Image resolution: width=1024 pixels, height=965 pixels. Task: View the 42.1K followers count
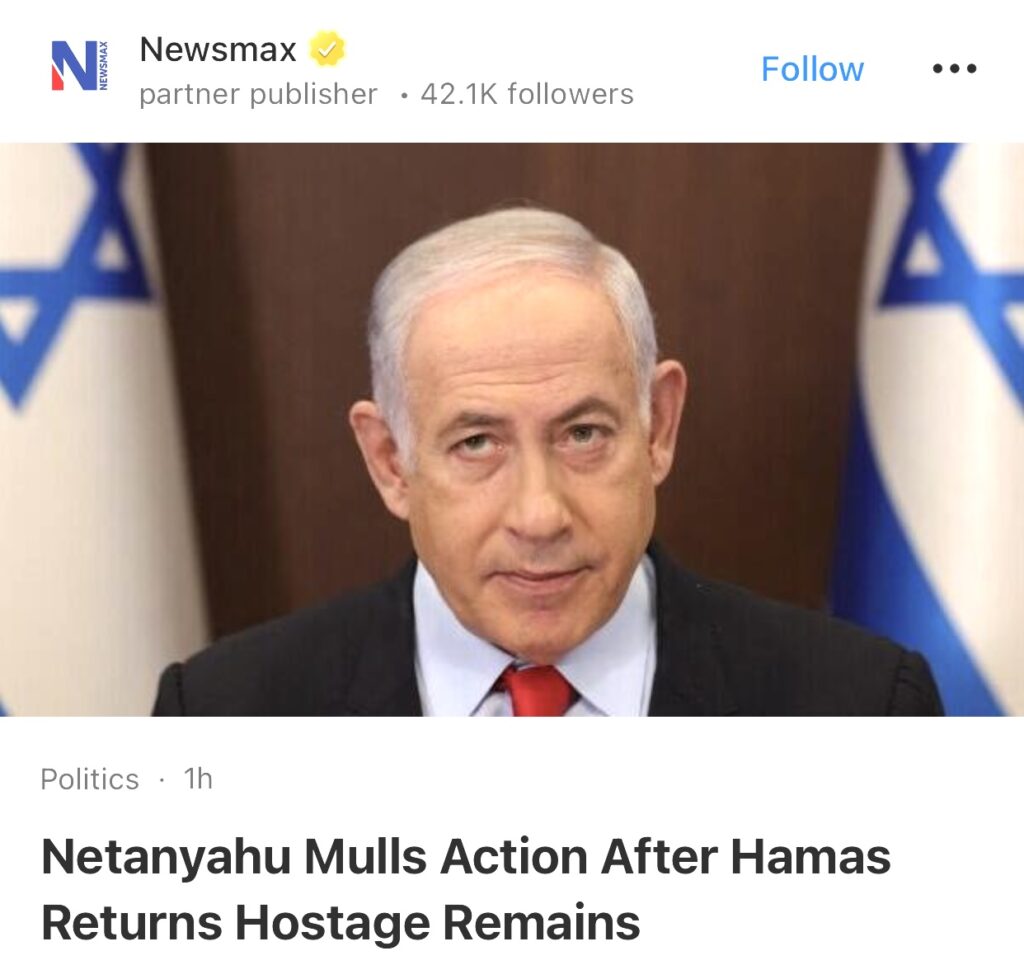(527, 94)
